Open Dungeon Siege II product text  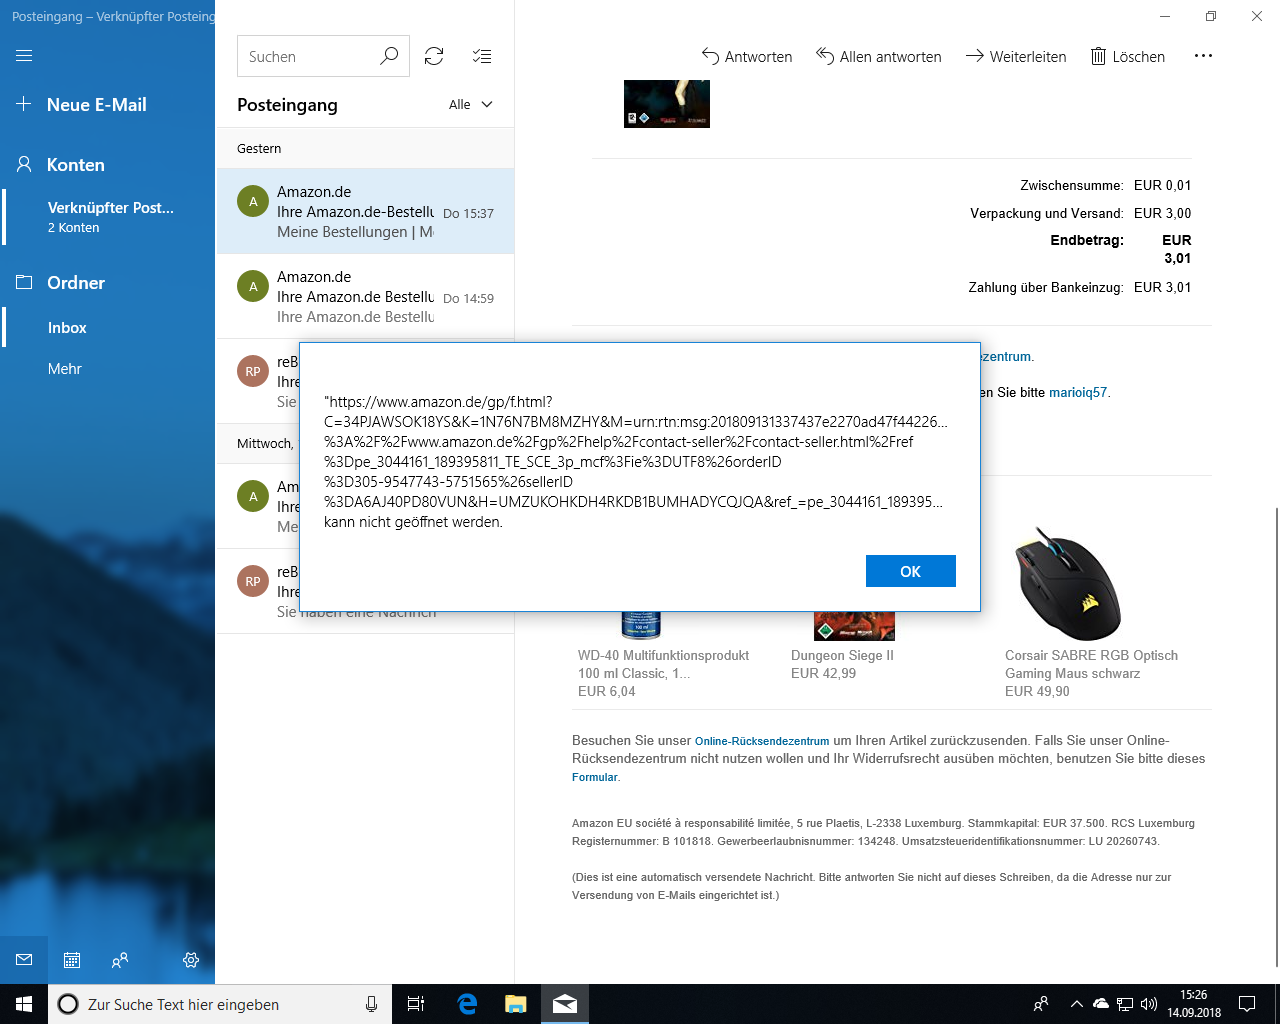tap(842, 656)
